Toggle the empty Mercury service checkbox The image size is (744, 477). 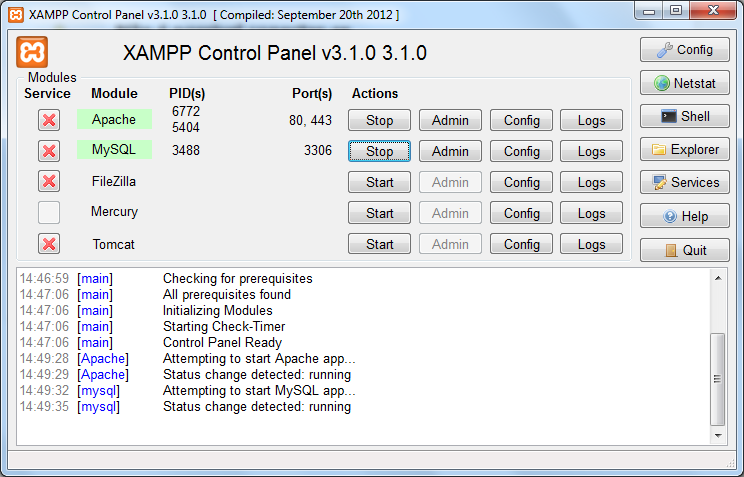(49, 212)
